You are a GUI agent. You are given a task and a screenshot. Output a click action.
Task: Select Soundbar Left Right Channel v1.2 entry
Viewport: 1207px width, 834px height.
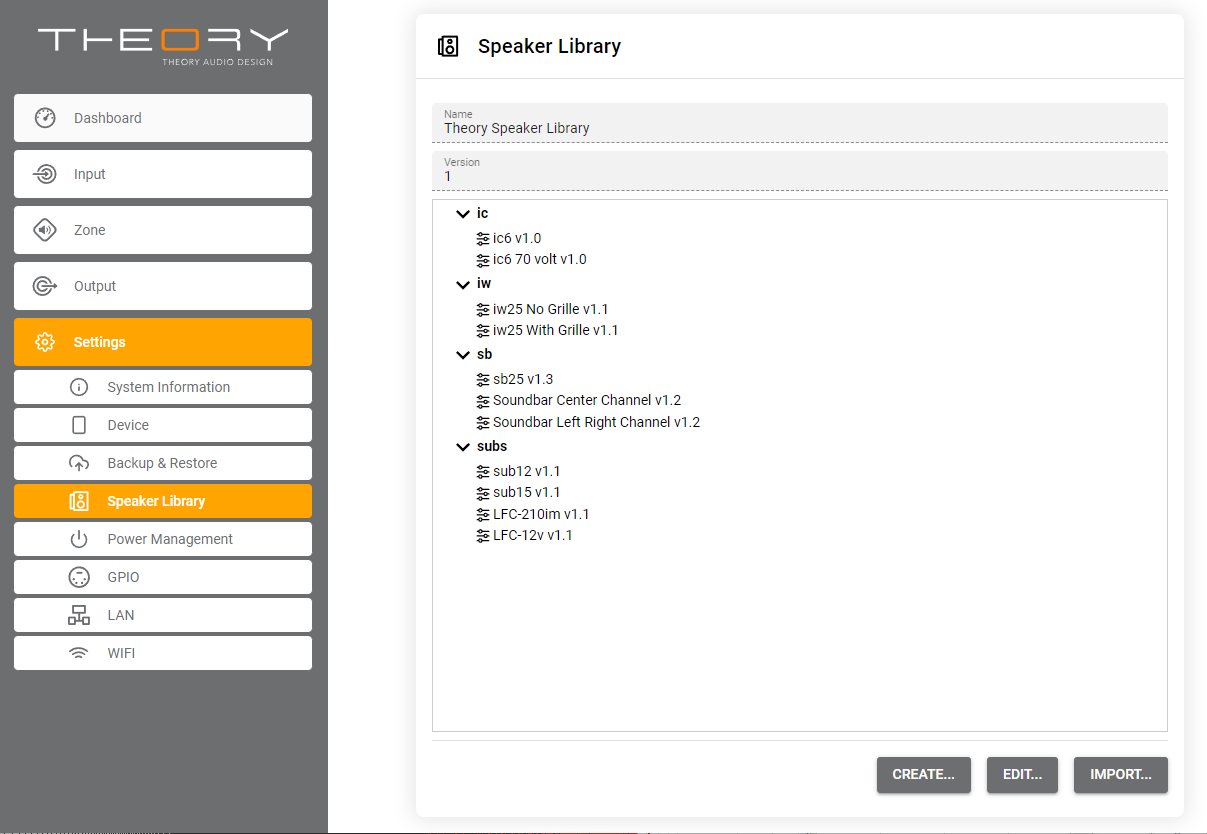point(597,423)
